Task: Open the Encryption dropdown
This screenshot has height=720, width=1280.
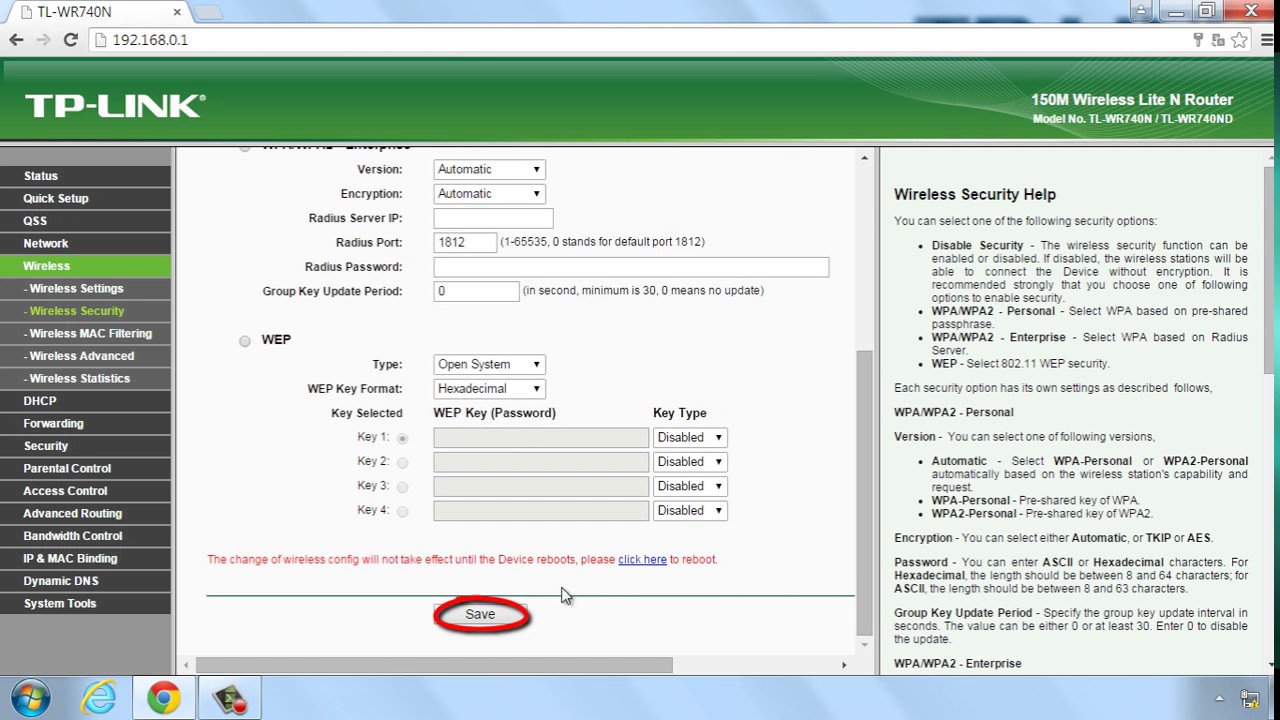Action: coord(489,194)
